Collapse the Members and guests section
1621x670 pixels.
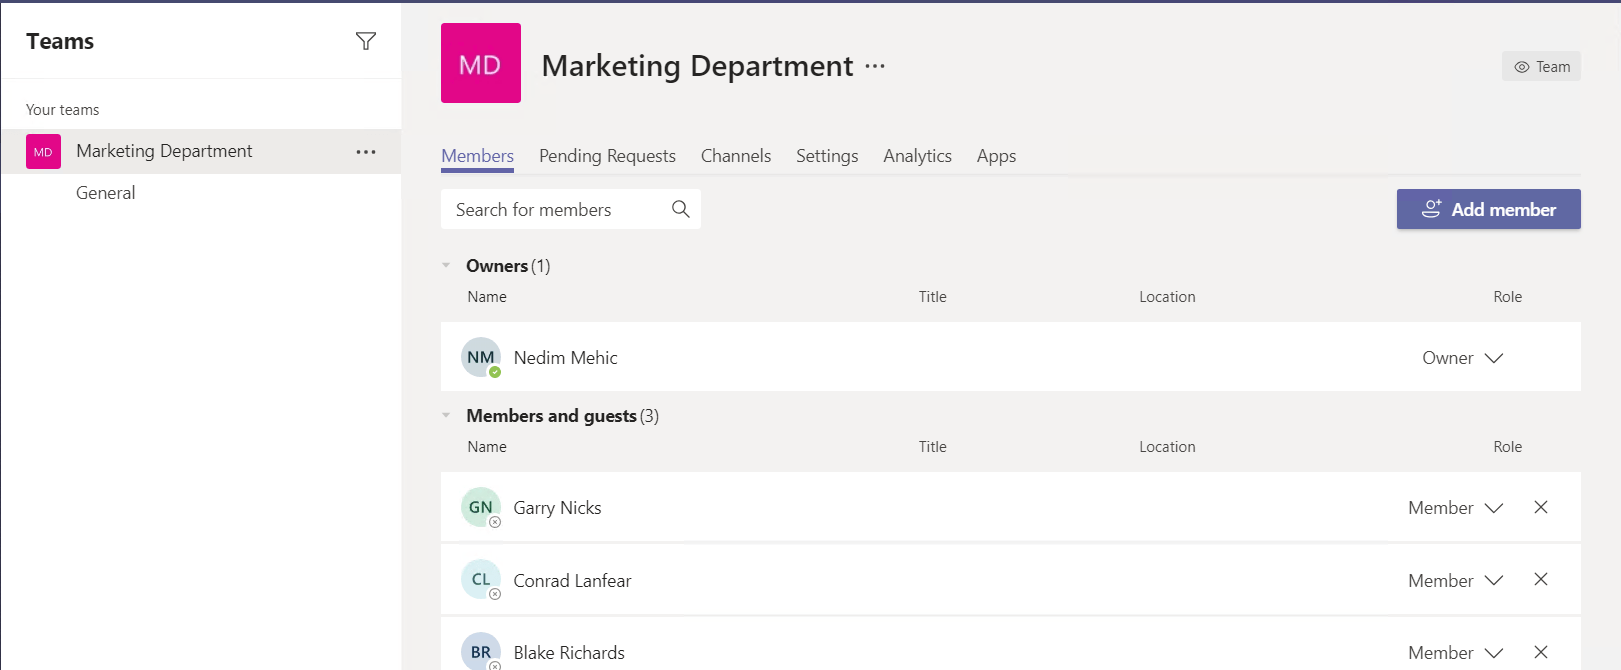pyautogui.click(x=446, y=416)
